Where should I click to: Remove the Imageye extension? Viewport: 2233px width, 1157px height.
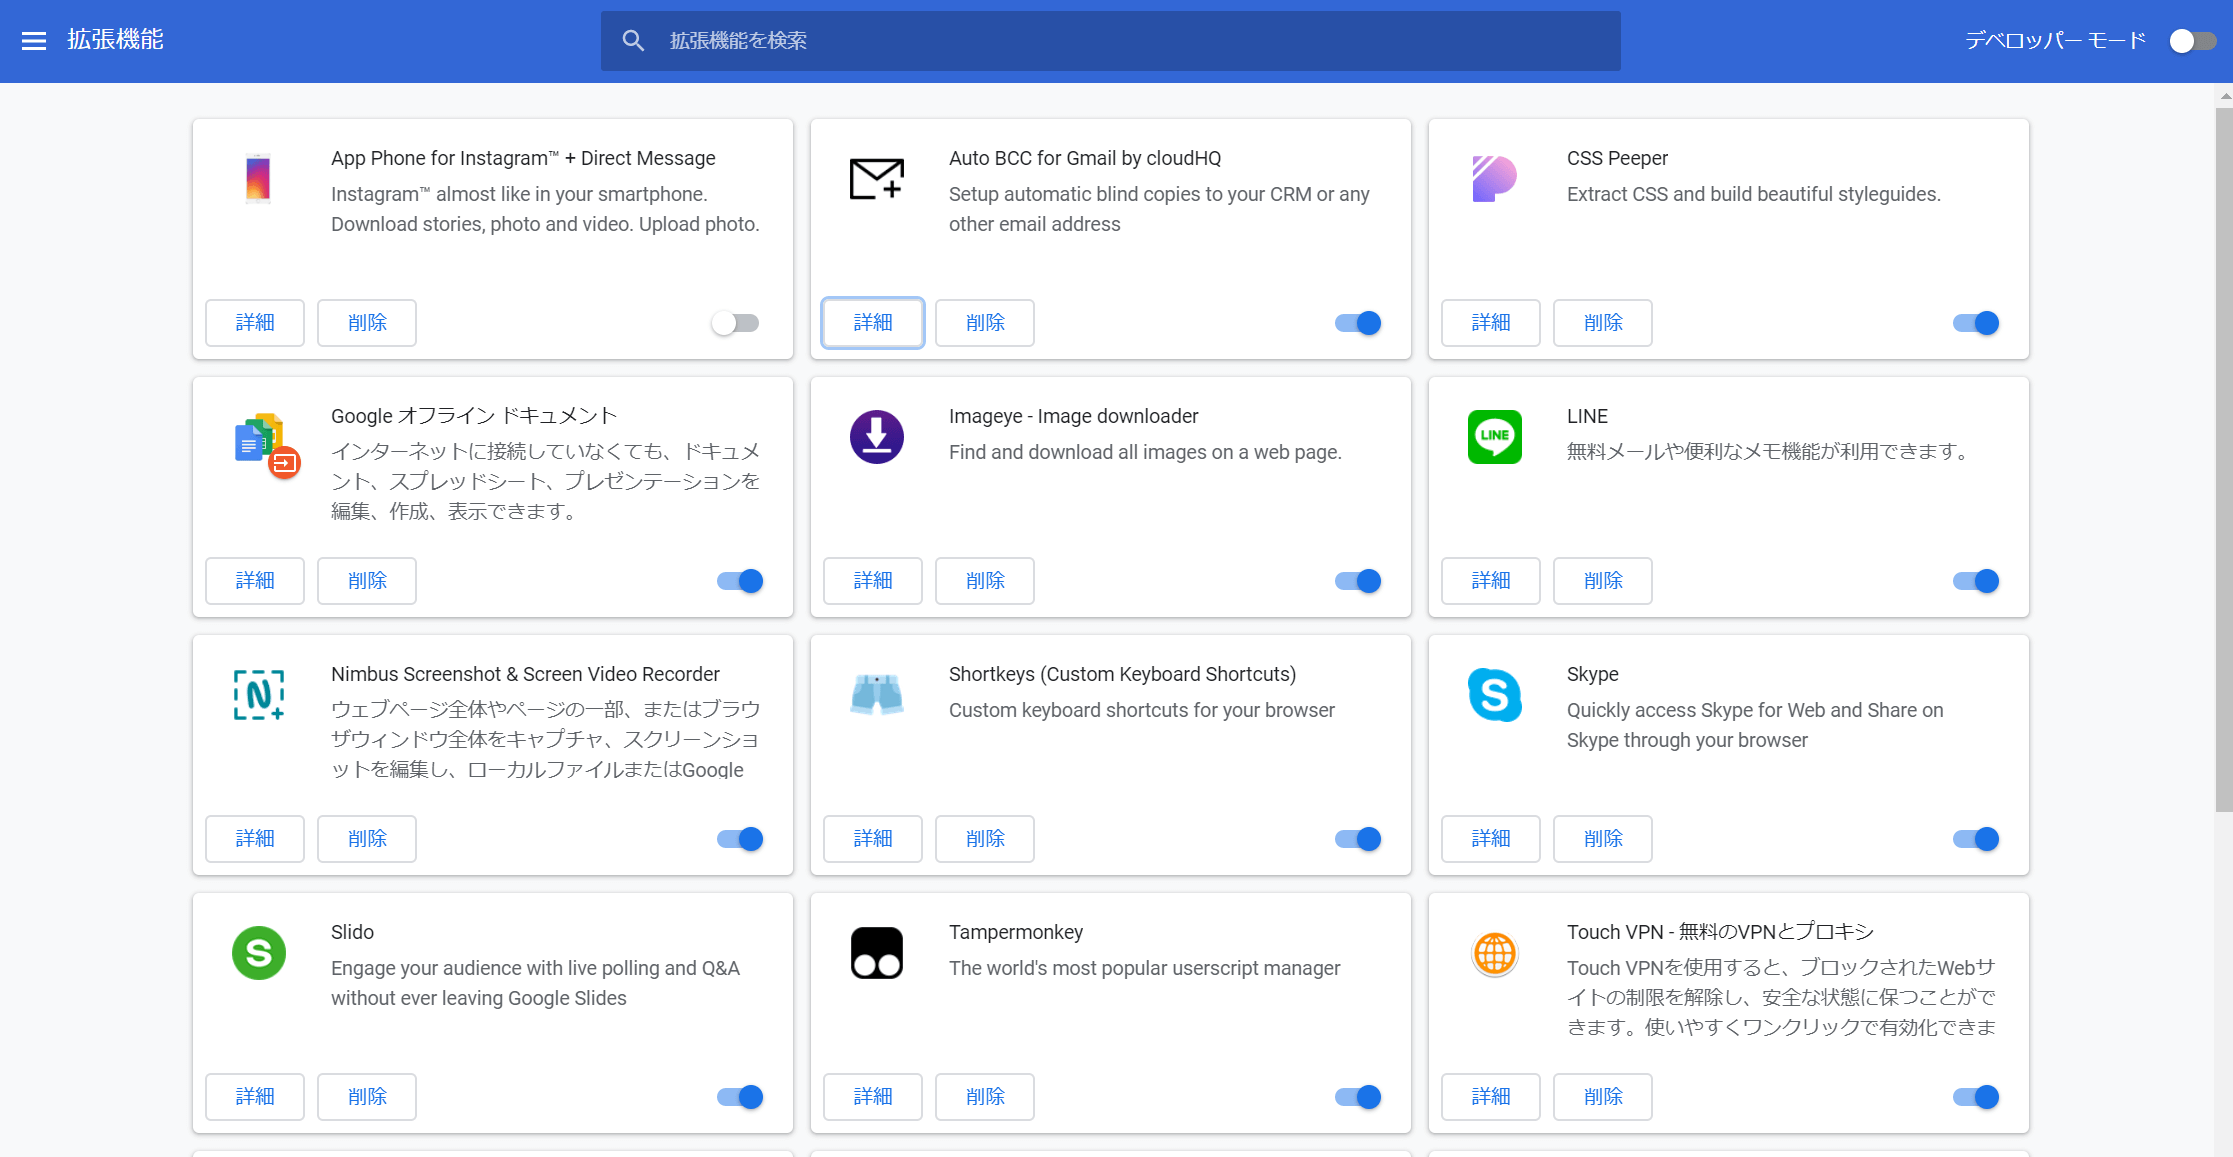pos(985,581)
